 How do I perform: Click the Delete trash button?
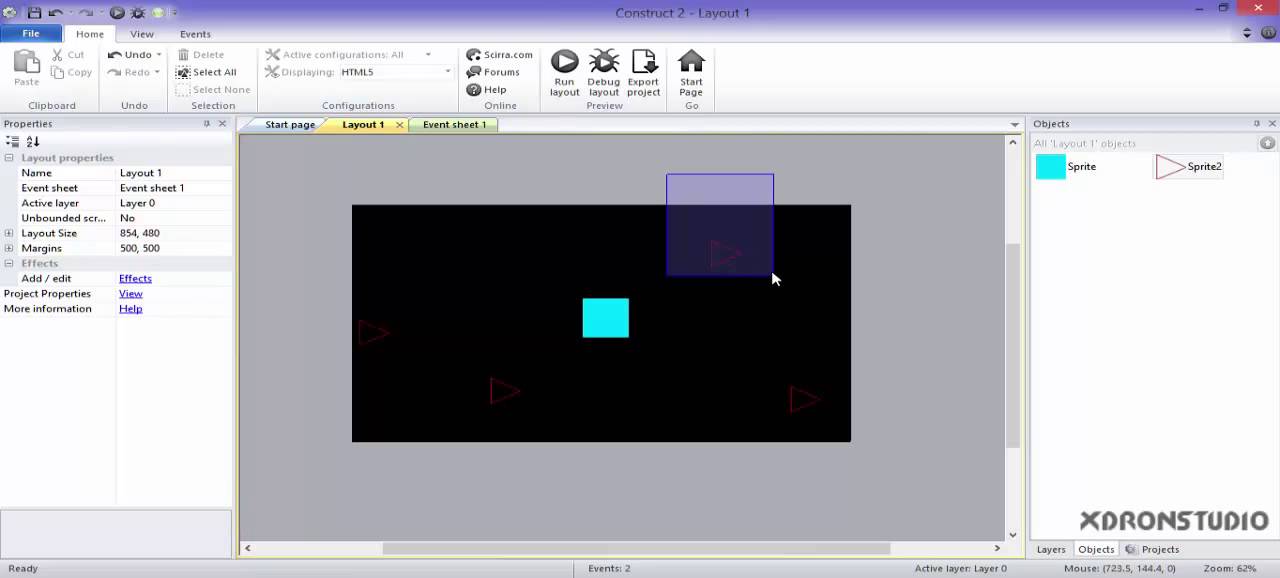[x=201, y=55]
